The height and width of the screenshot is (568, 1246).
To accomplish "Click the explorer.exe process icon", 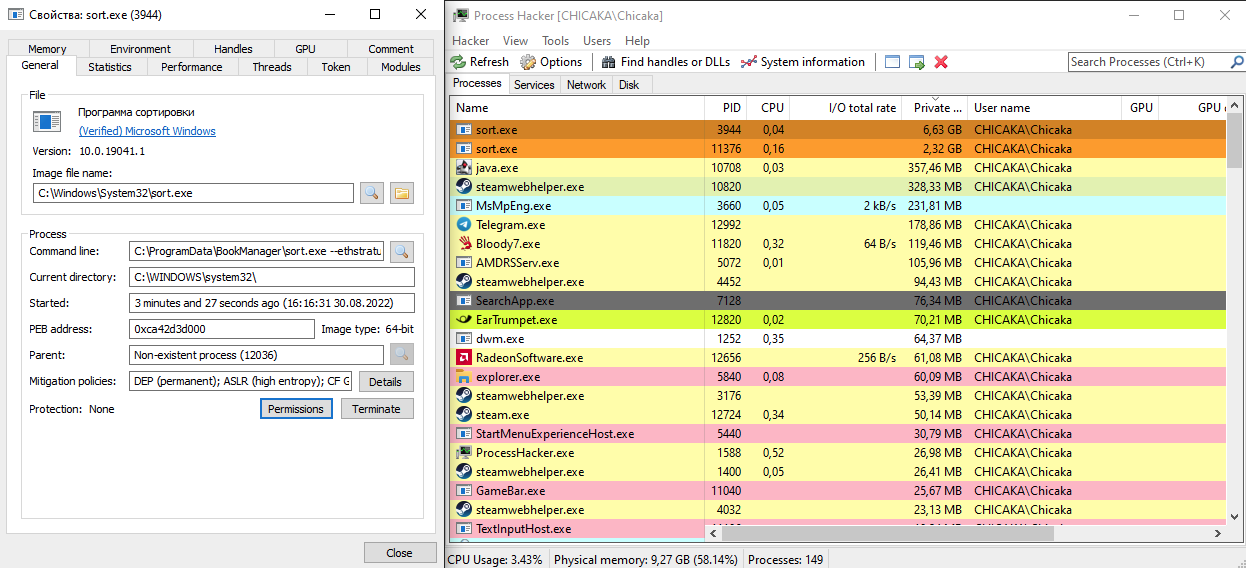I will [x=464, y=377].
